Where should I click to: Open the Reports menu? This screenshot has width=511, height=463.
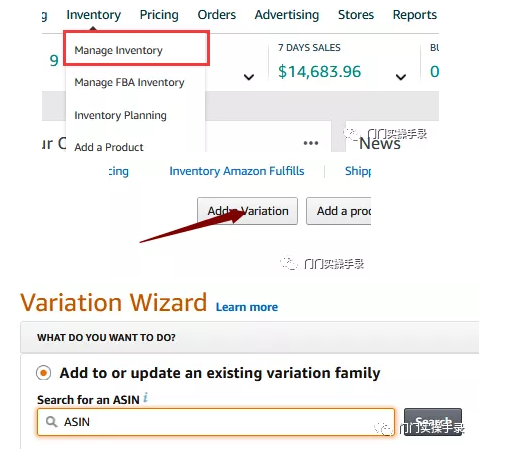pyautogui.click(x=415, y=15)
